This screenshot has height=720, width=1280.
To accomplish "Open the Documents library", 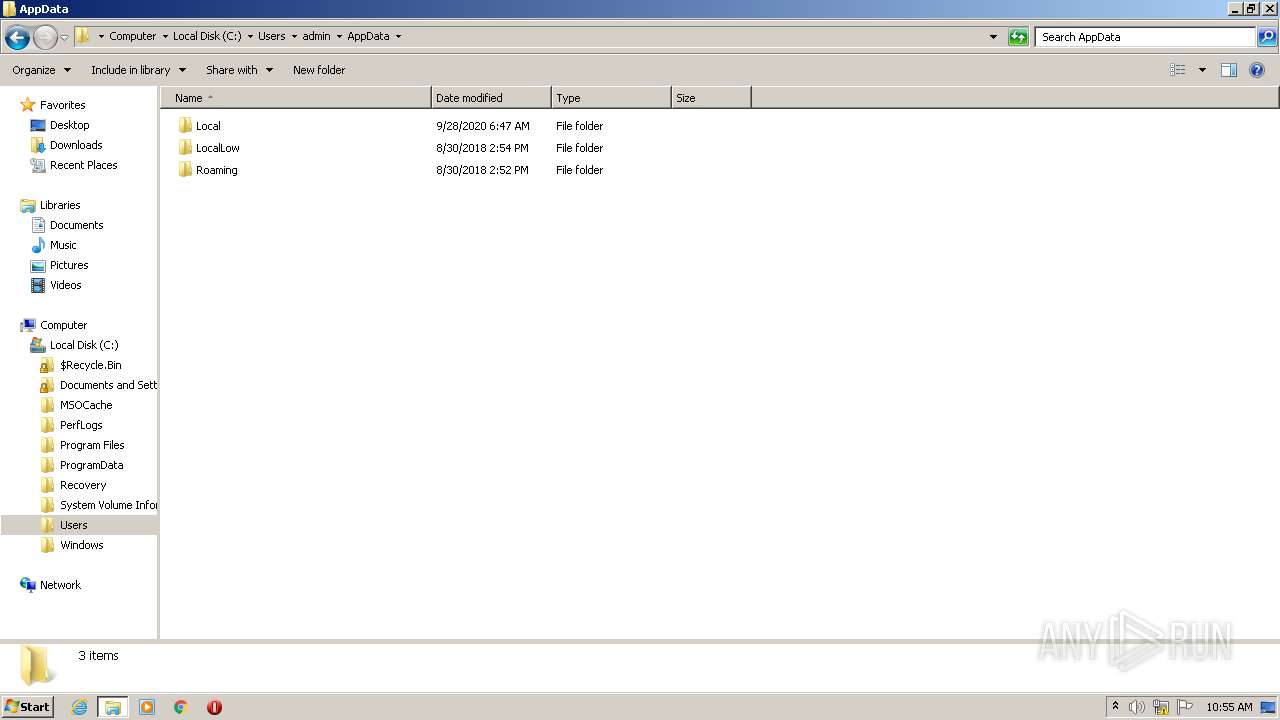I will click(x=76, y=225).
